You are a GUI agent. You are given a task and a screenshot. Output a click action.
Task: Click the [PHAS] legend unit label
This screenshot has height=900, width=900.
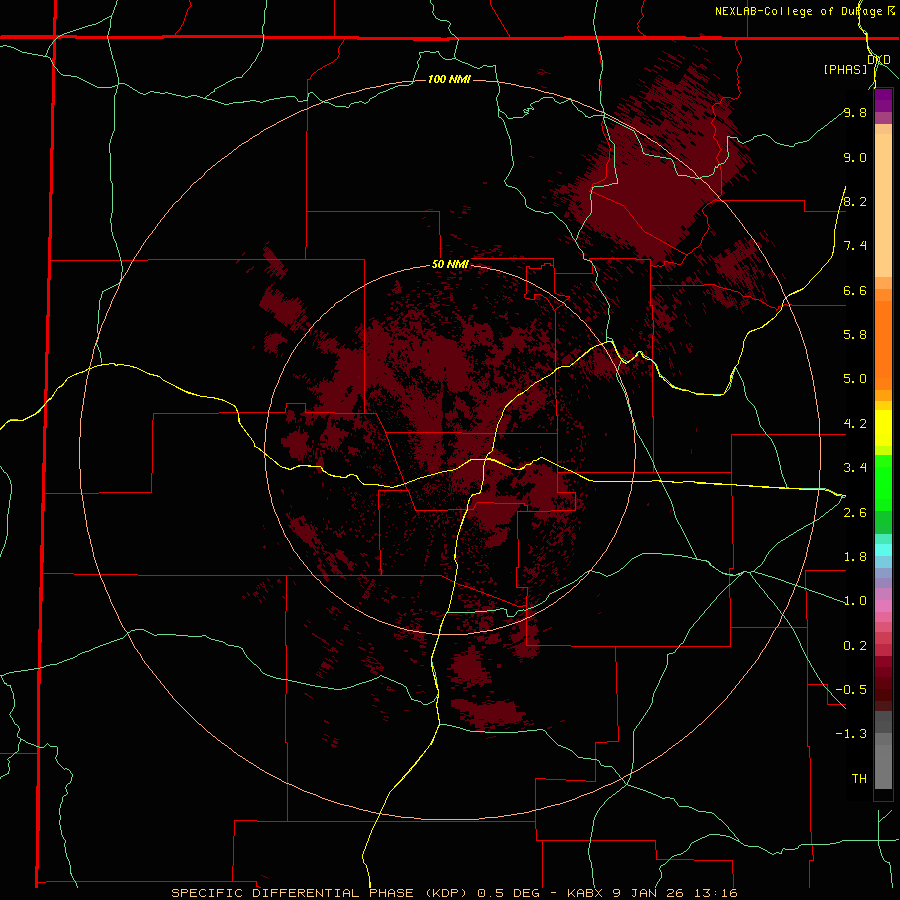845,69
